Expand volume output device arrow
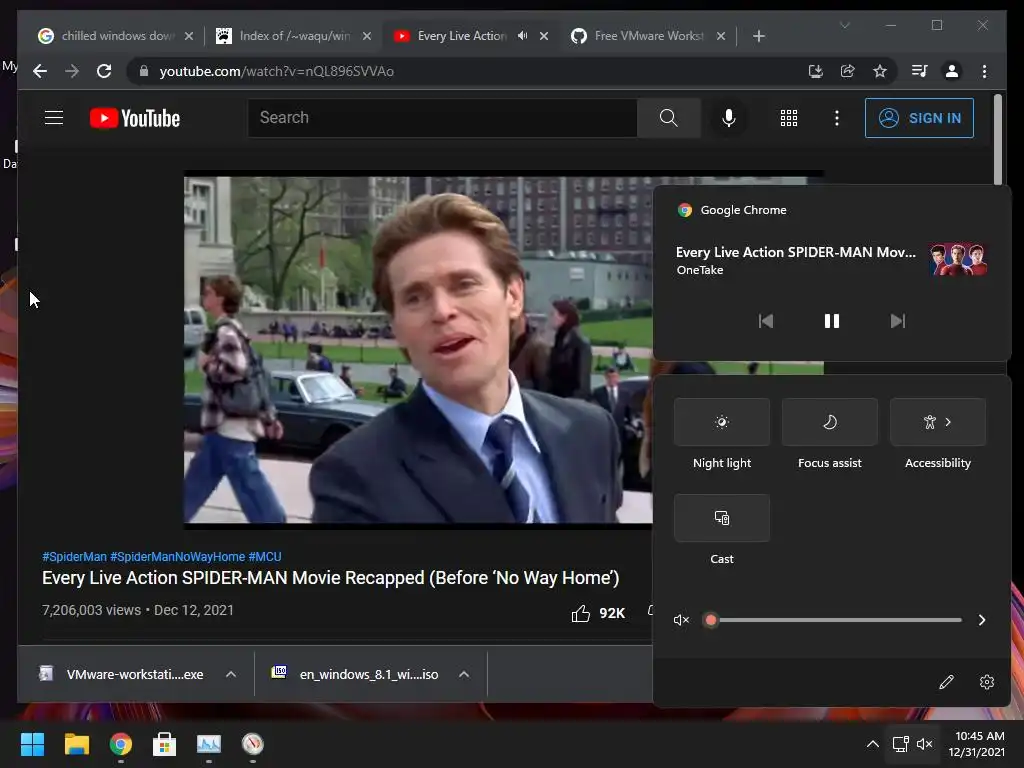The image size is (1024, 768). tap(982, 620)
